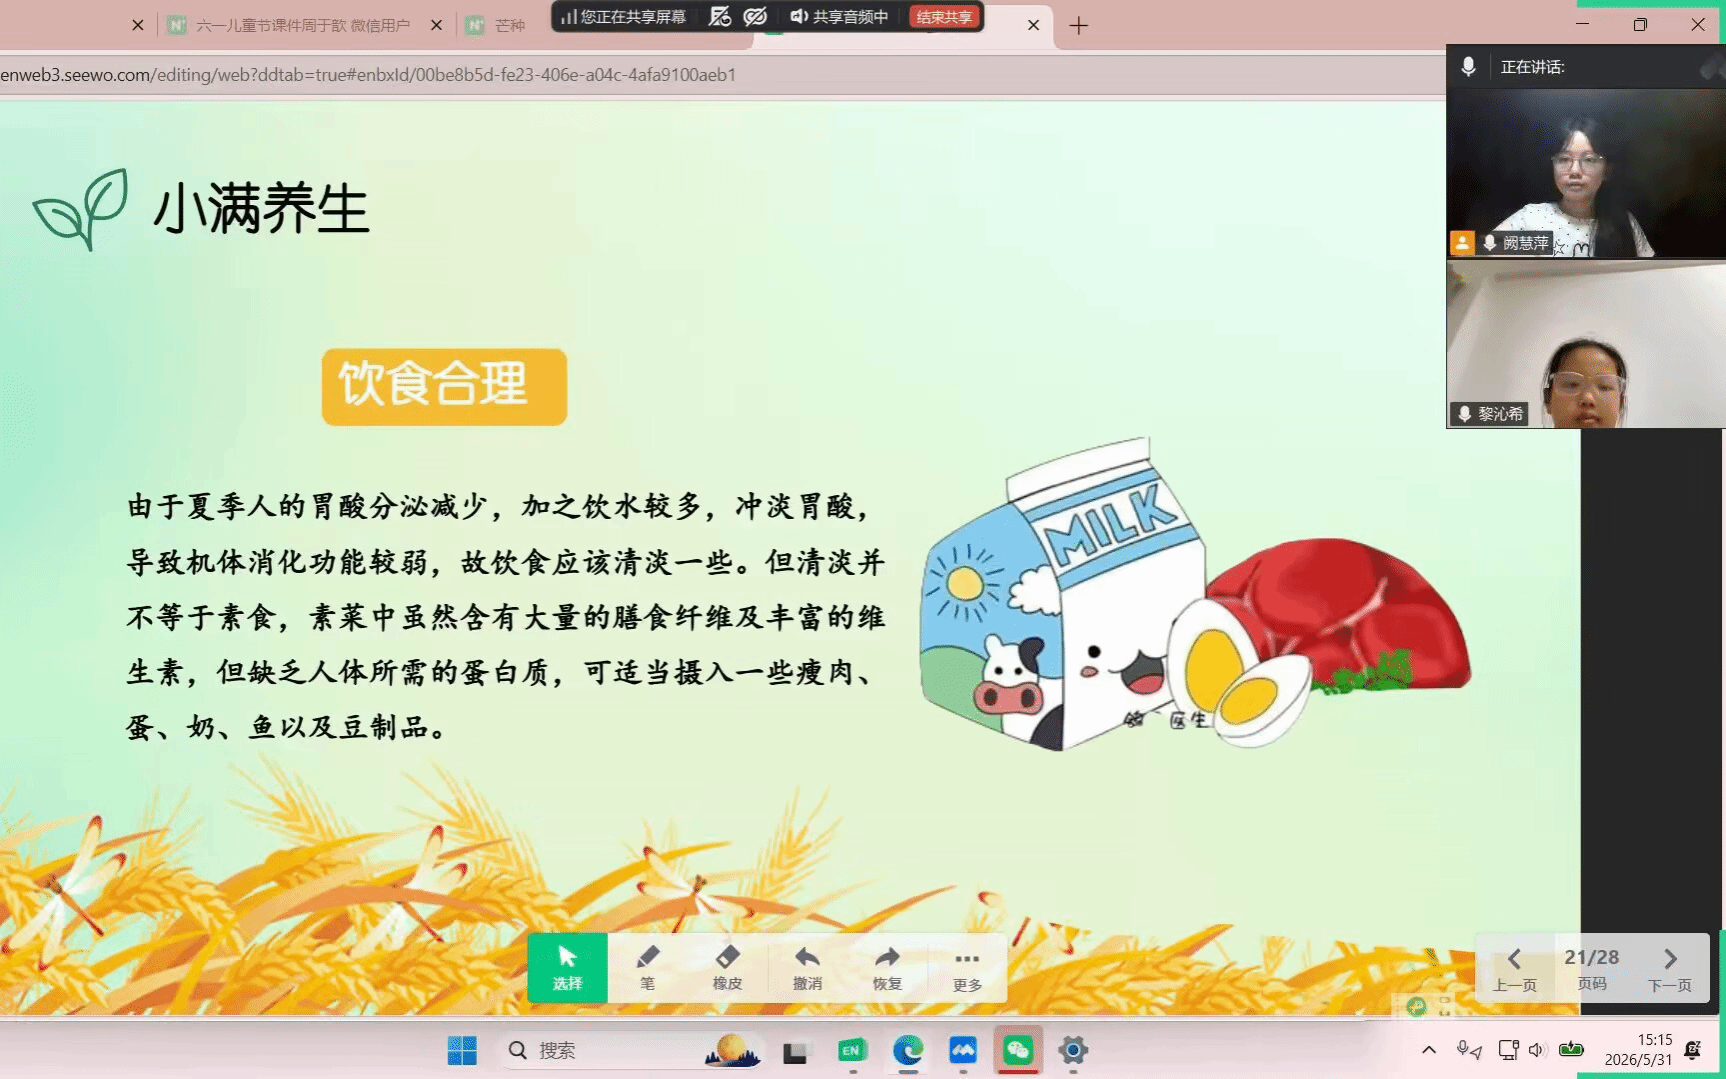1726x1079 pixels.
Task: Toggle the eye-slash hide icon in sharing bar
Action: pyautogui.click(x=755, y=17)
